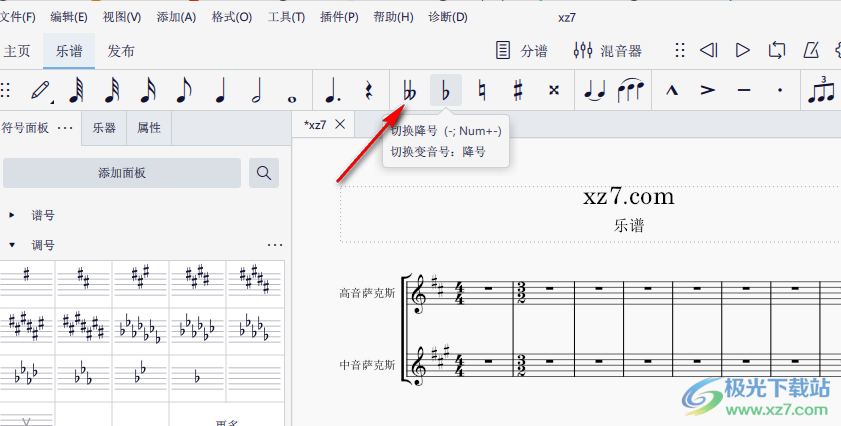This screenshot has height=426, width=841.
Task: Choose one-sharp key signature
Action: pos(26,283)
